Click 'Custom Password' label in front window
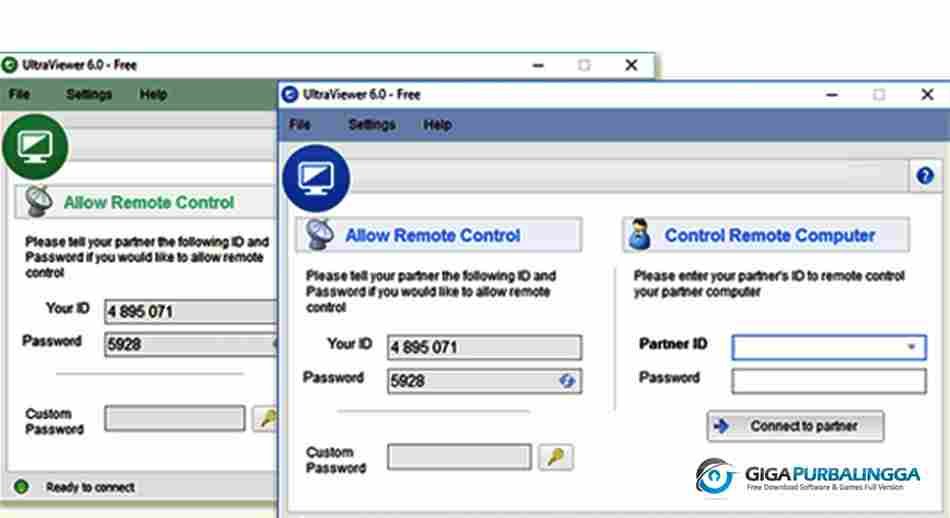This screenshot has width=950, height=518. (336, 460)
